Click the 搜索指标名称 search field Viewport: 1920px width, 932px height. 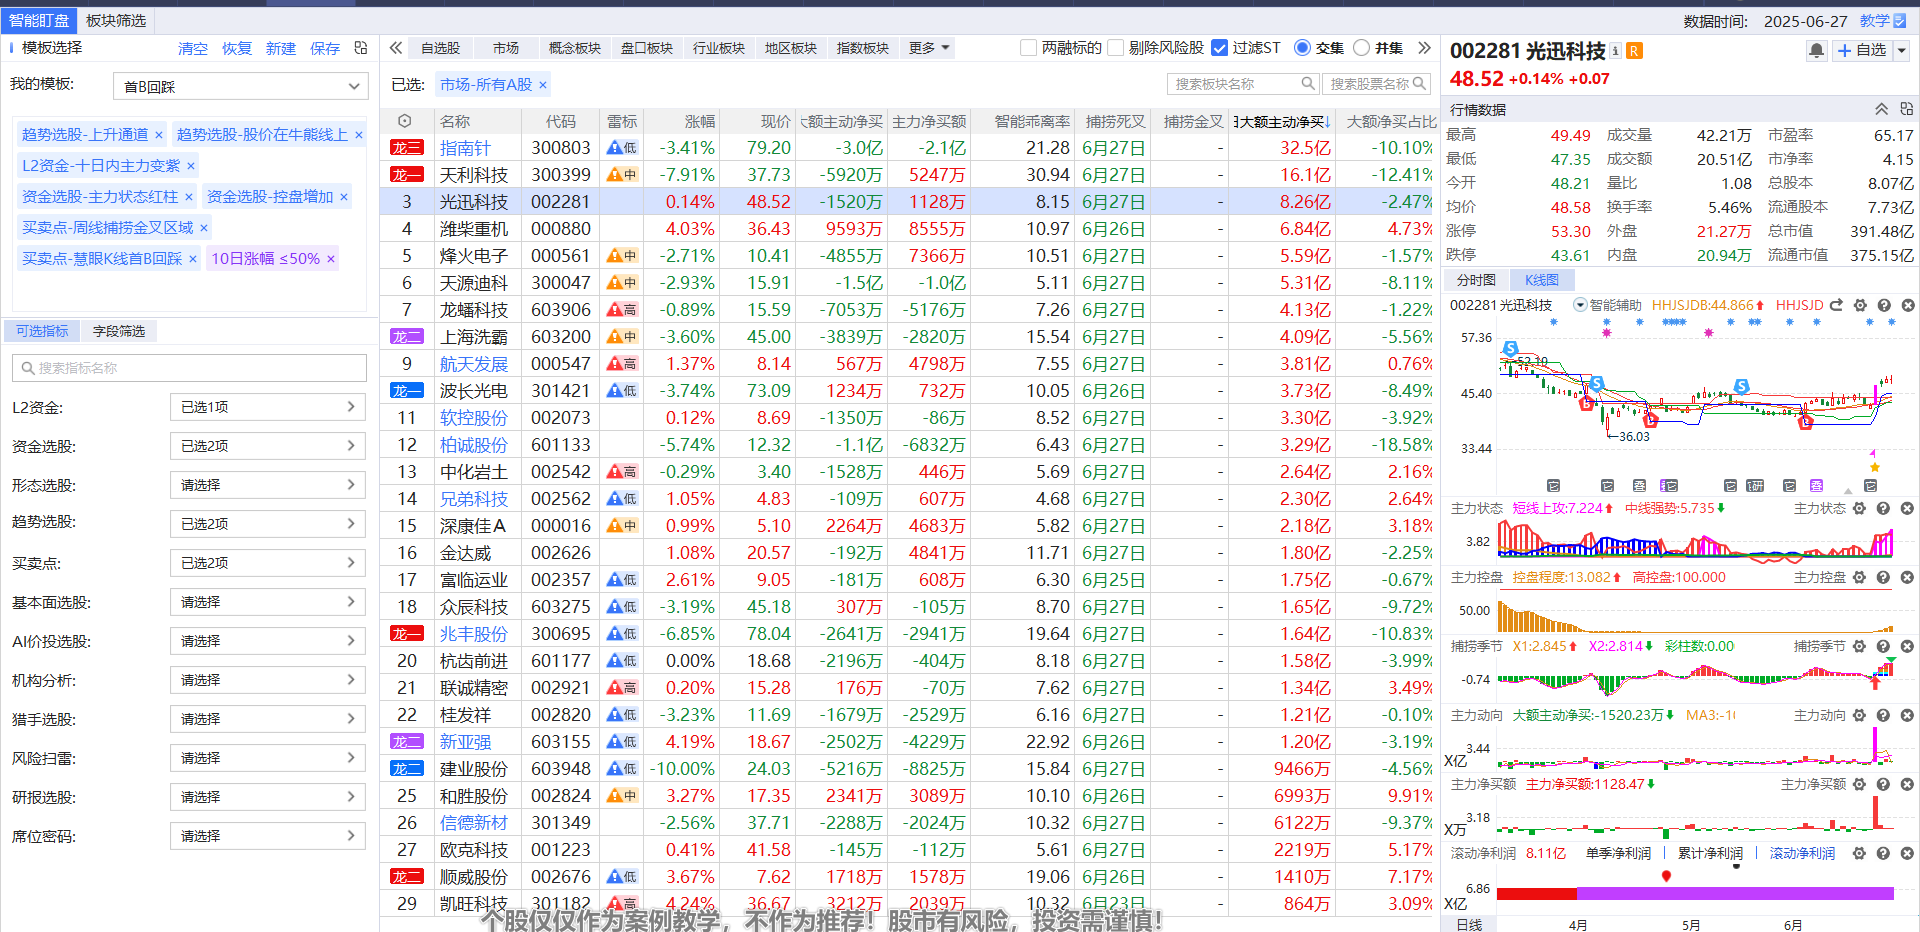pos(190,368)
